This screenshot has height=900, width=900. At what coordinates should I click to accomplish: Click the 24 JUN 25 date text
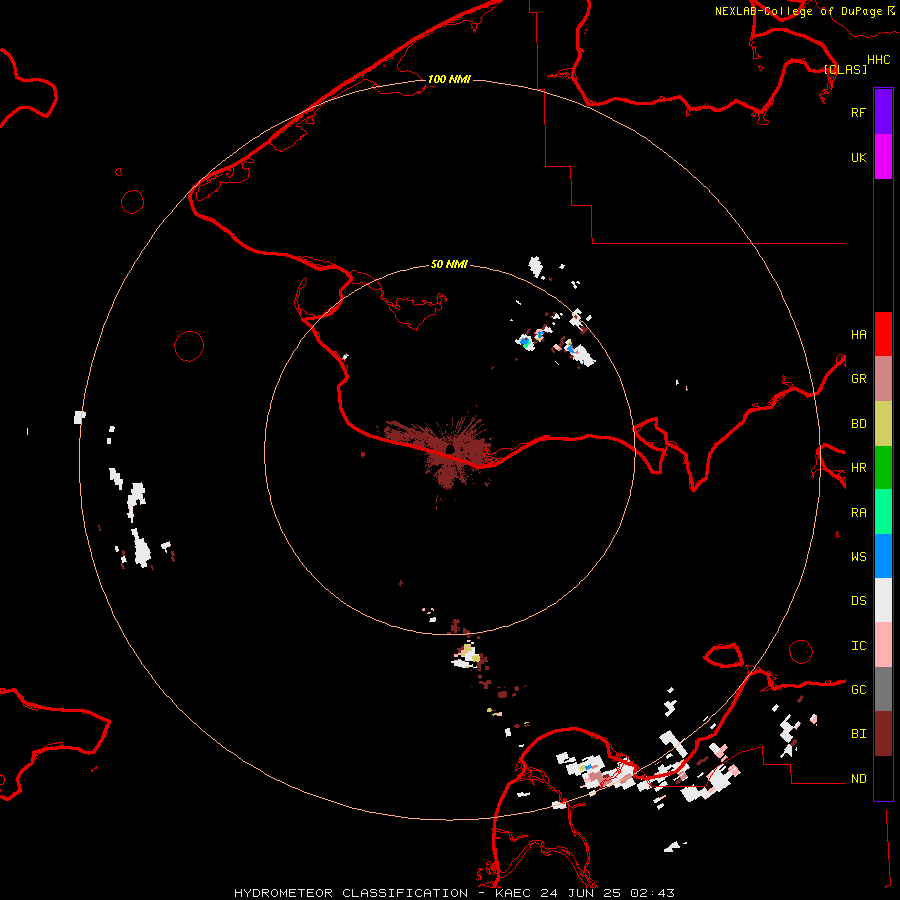coord(580,893)
